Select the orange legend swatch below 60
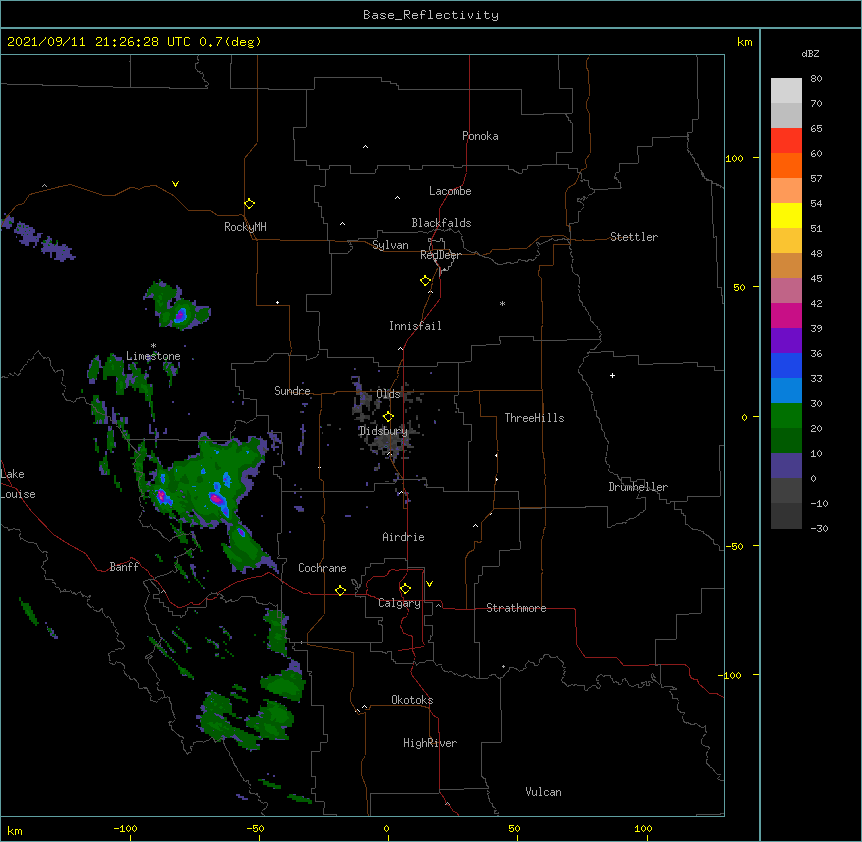This screenshot has width=862, height=842. pyautogui.click(x=786, y=165)
